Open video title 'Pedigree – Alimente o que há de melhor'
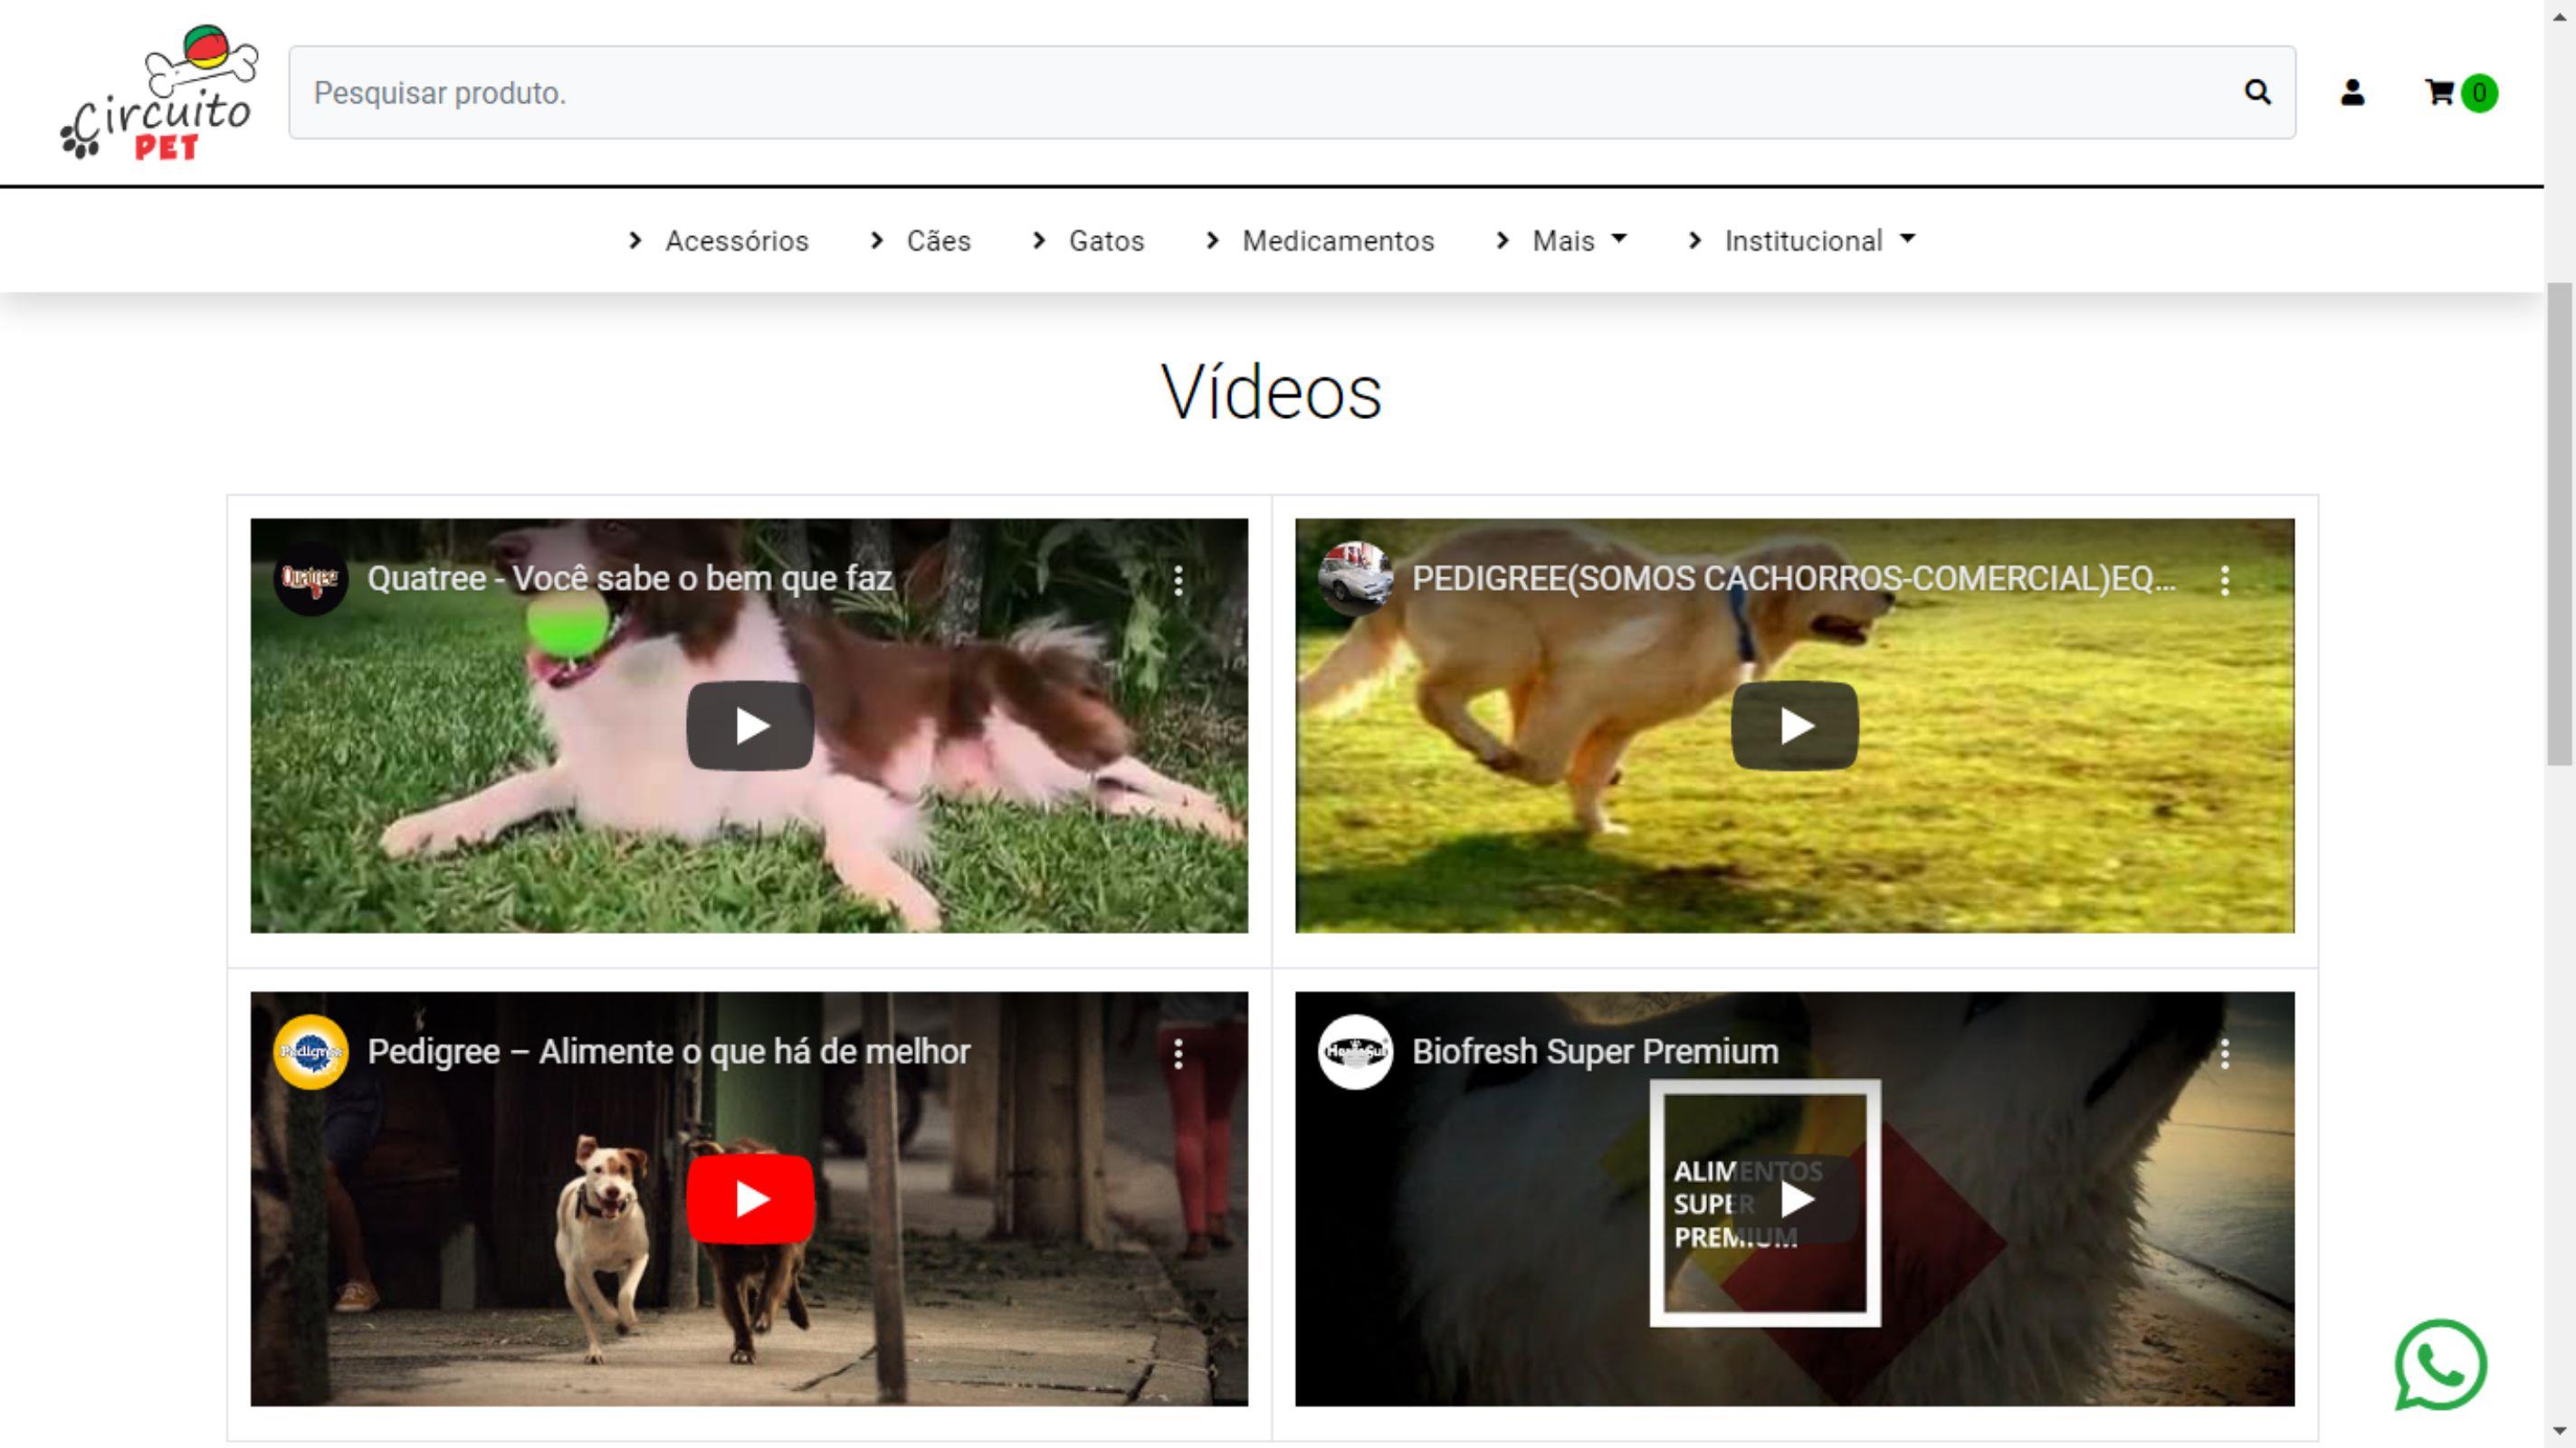 668,1052
